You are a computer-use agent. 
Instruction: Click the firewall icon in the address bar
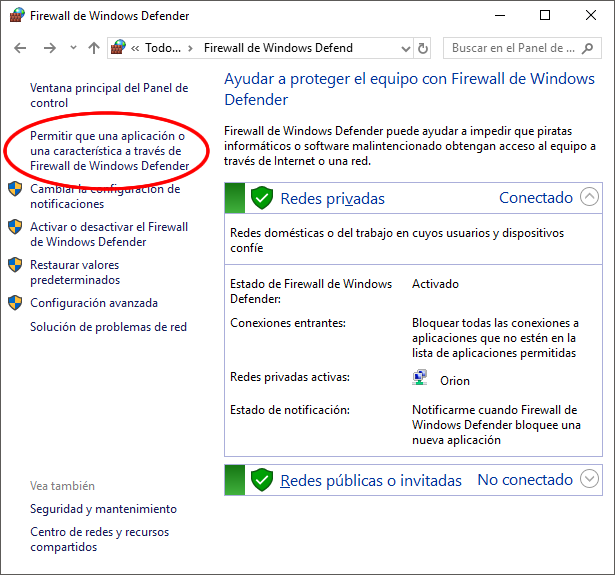(x=118, y=48)
